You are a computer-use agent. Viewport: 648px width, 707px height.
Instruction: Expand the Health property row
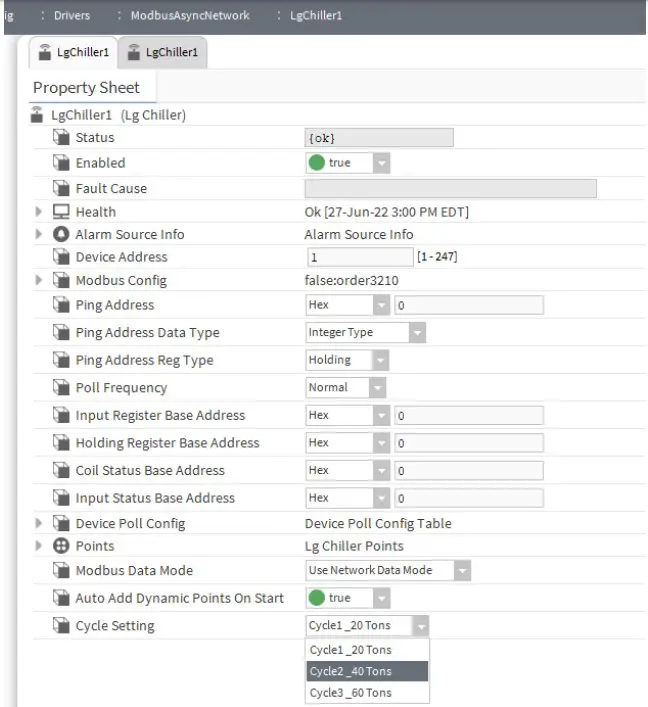pos(39,212)
